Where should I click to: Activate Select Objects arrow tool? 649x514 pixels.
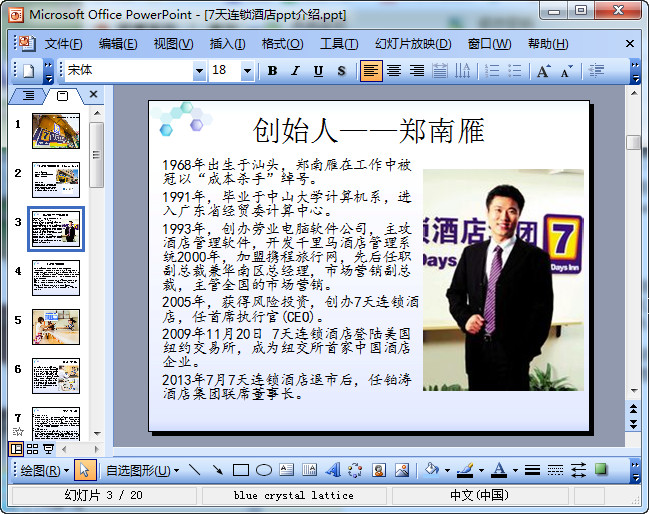(85, 470)
